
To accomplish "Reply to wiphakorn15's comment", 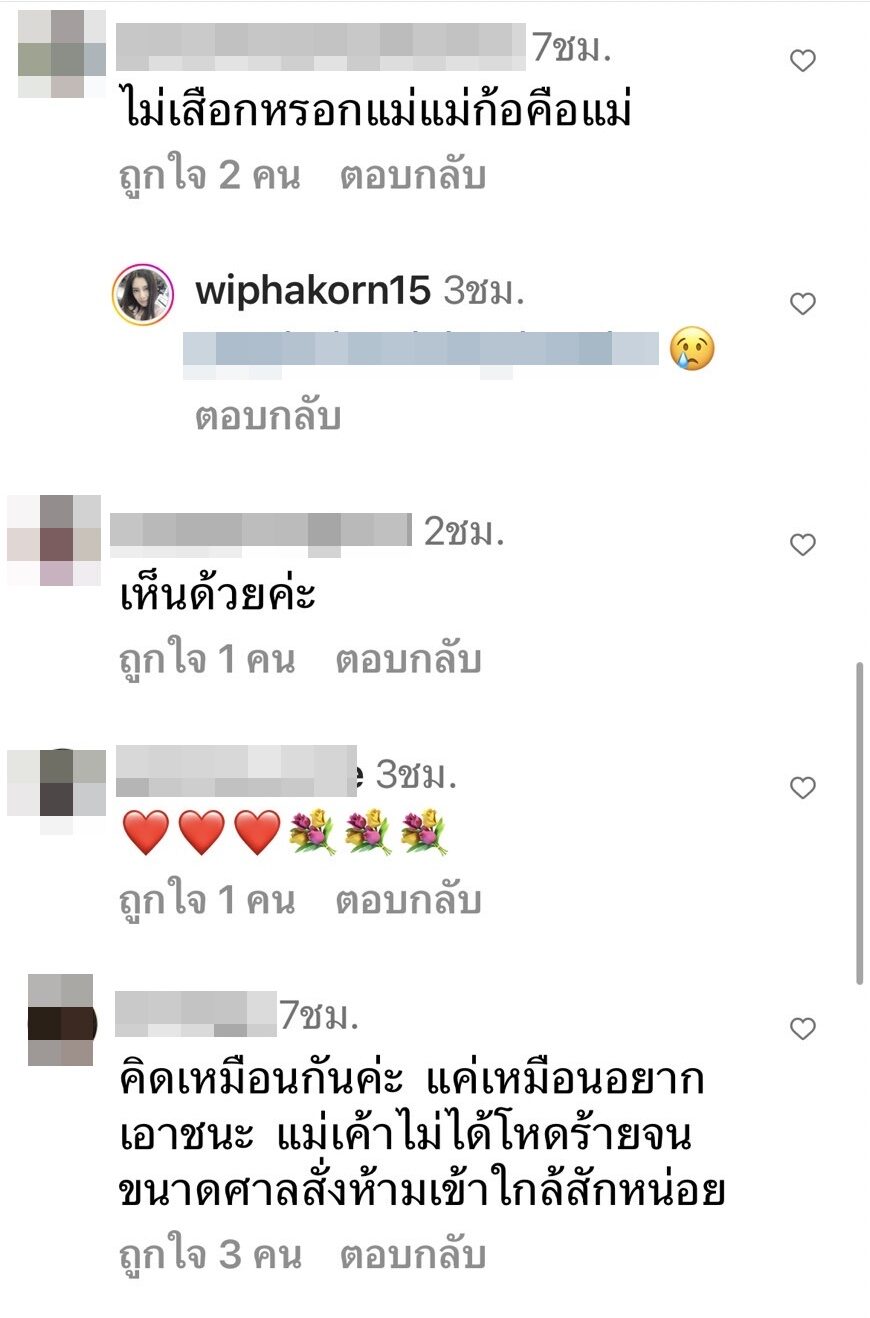I will point(268,416).
